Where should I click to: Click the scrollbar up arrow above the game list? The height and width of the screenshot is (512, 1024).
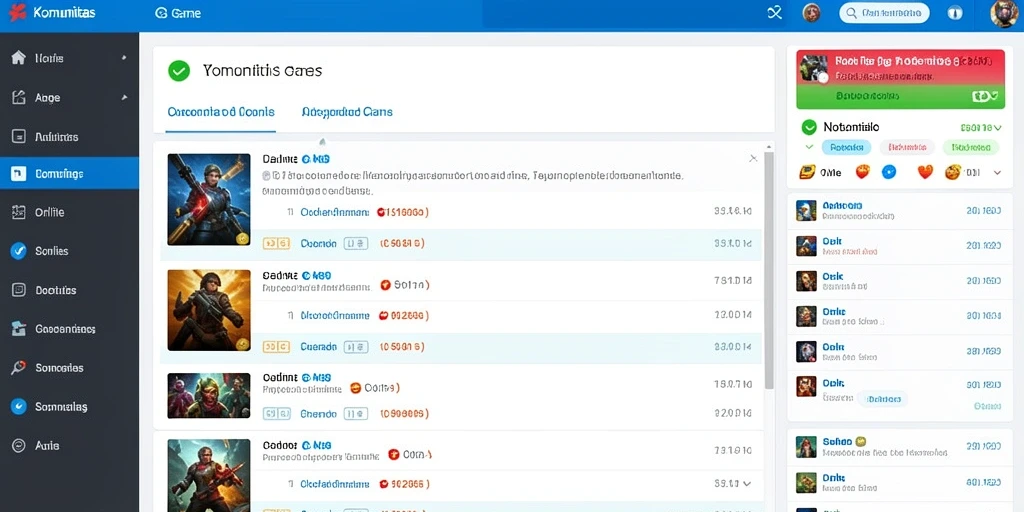(x=769, y=148)
